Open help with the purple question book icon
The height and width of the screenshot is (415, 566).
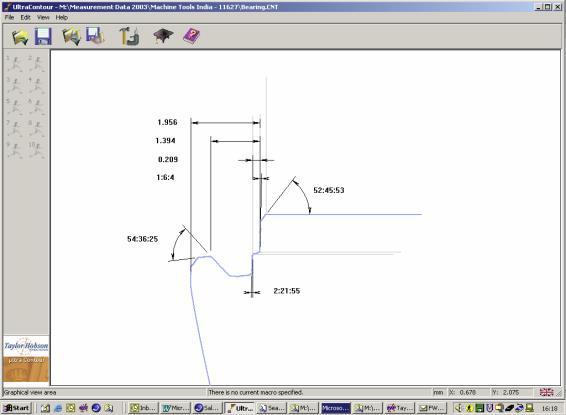191,36
